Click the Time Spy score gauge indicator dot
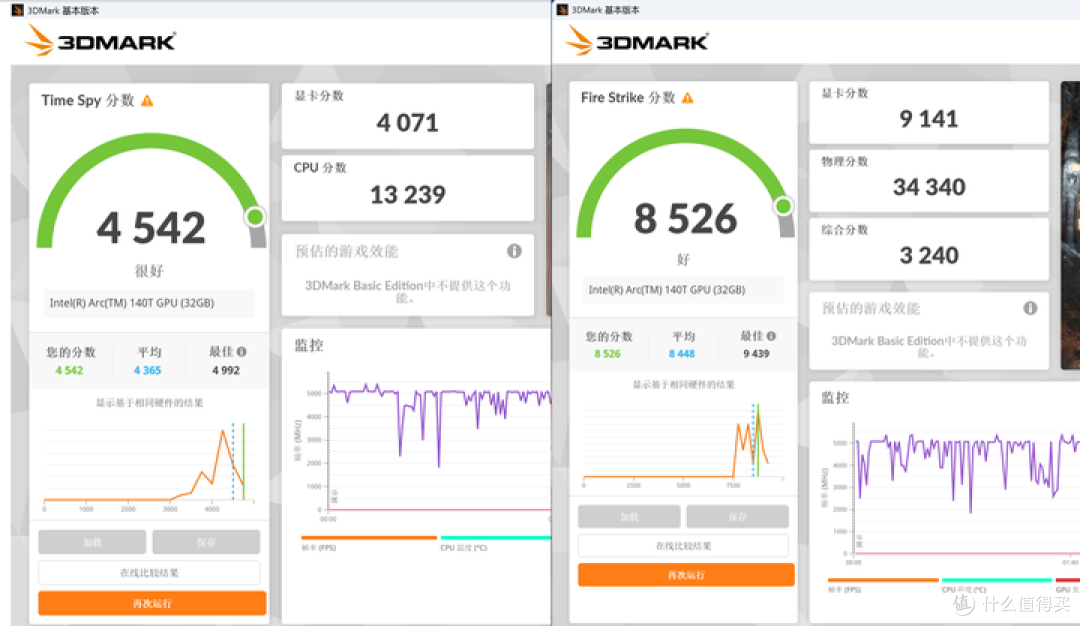The image size is (1080, 626). coord(255,217)
